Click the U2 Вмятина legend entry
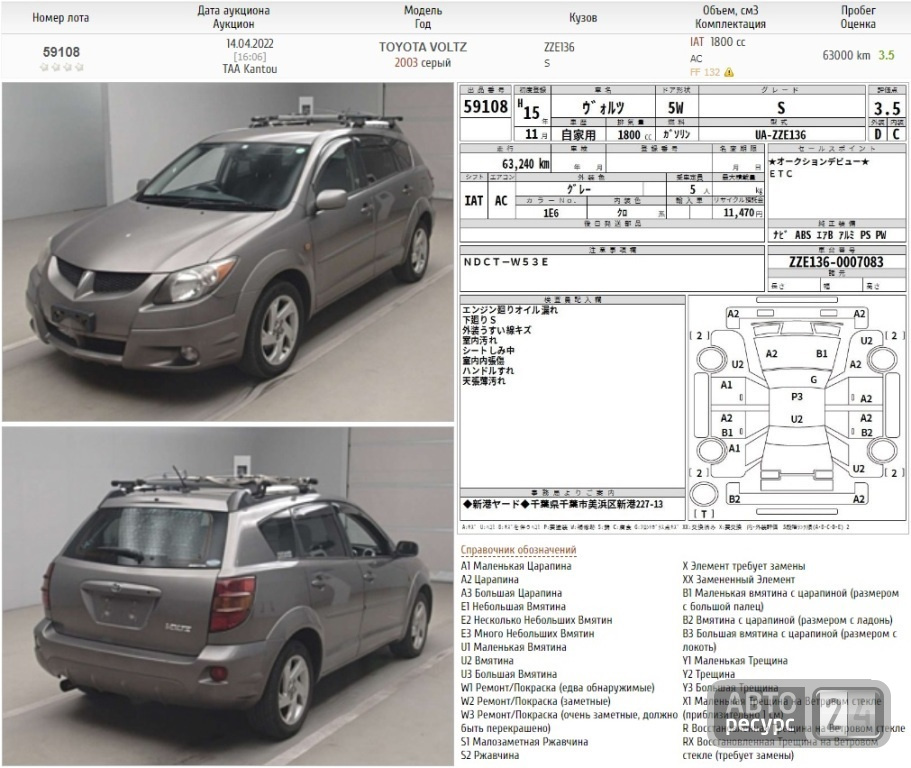 [487, 661]
